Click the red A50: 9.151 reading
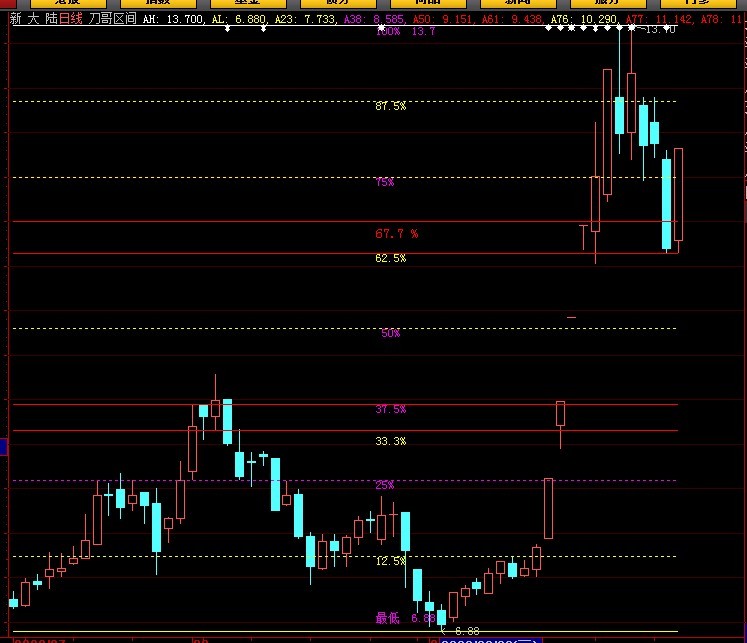747x643 pixels. coord(443,19)
